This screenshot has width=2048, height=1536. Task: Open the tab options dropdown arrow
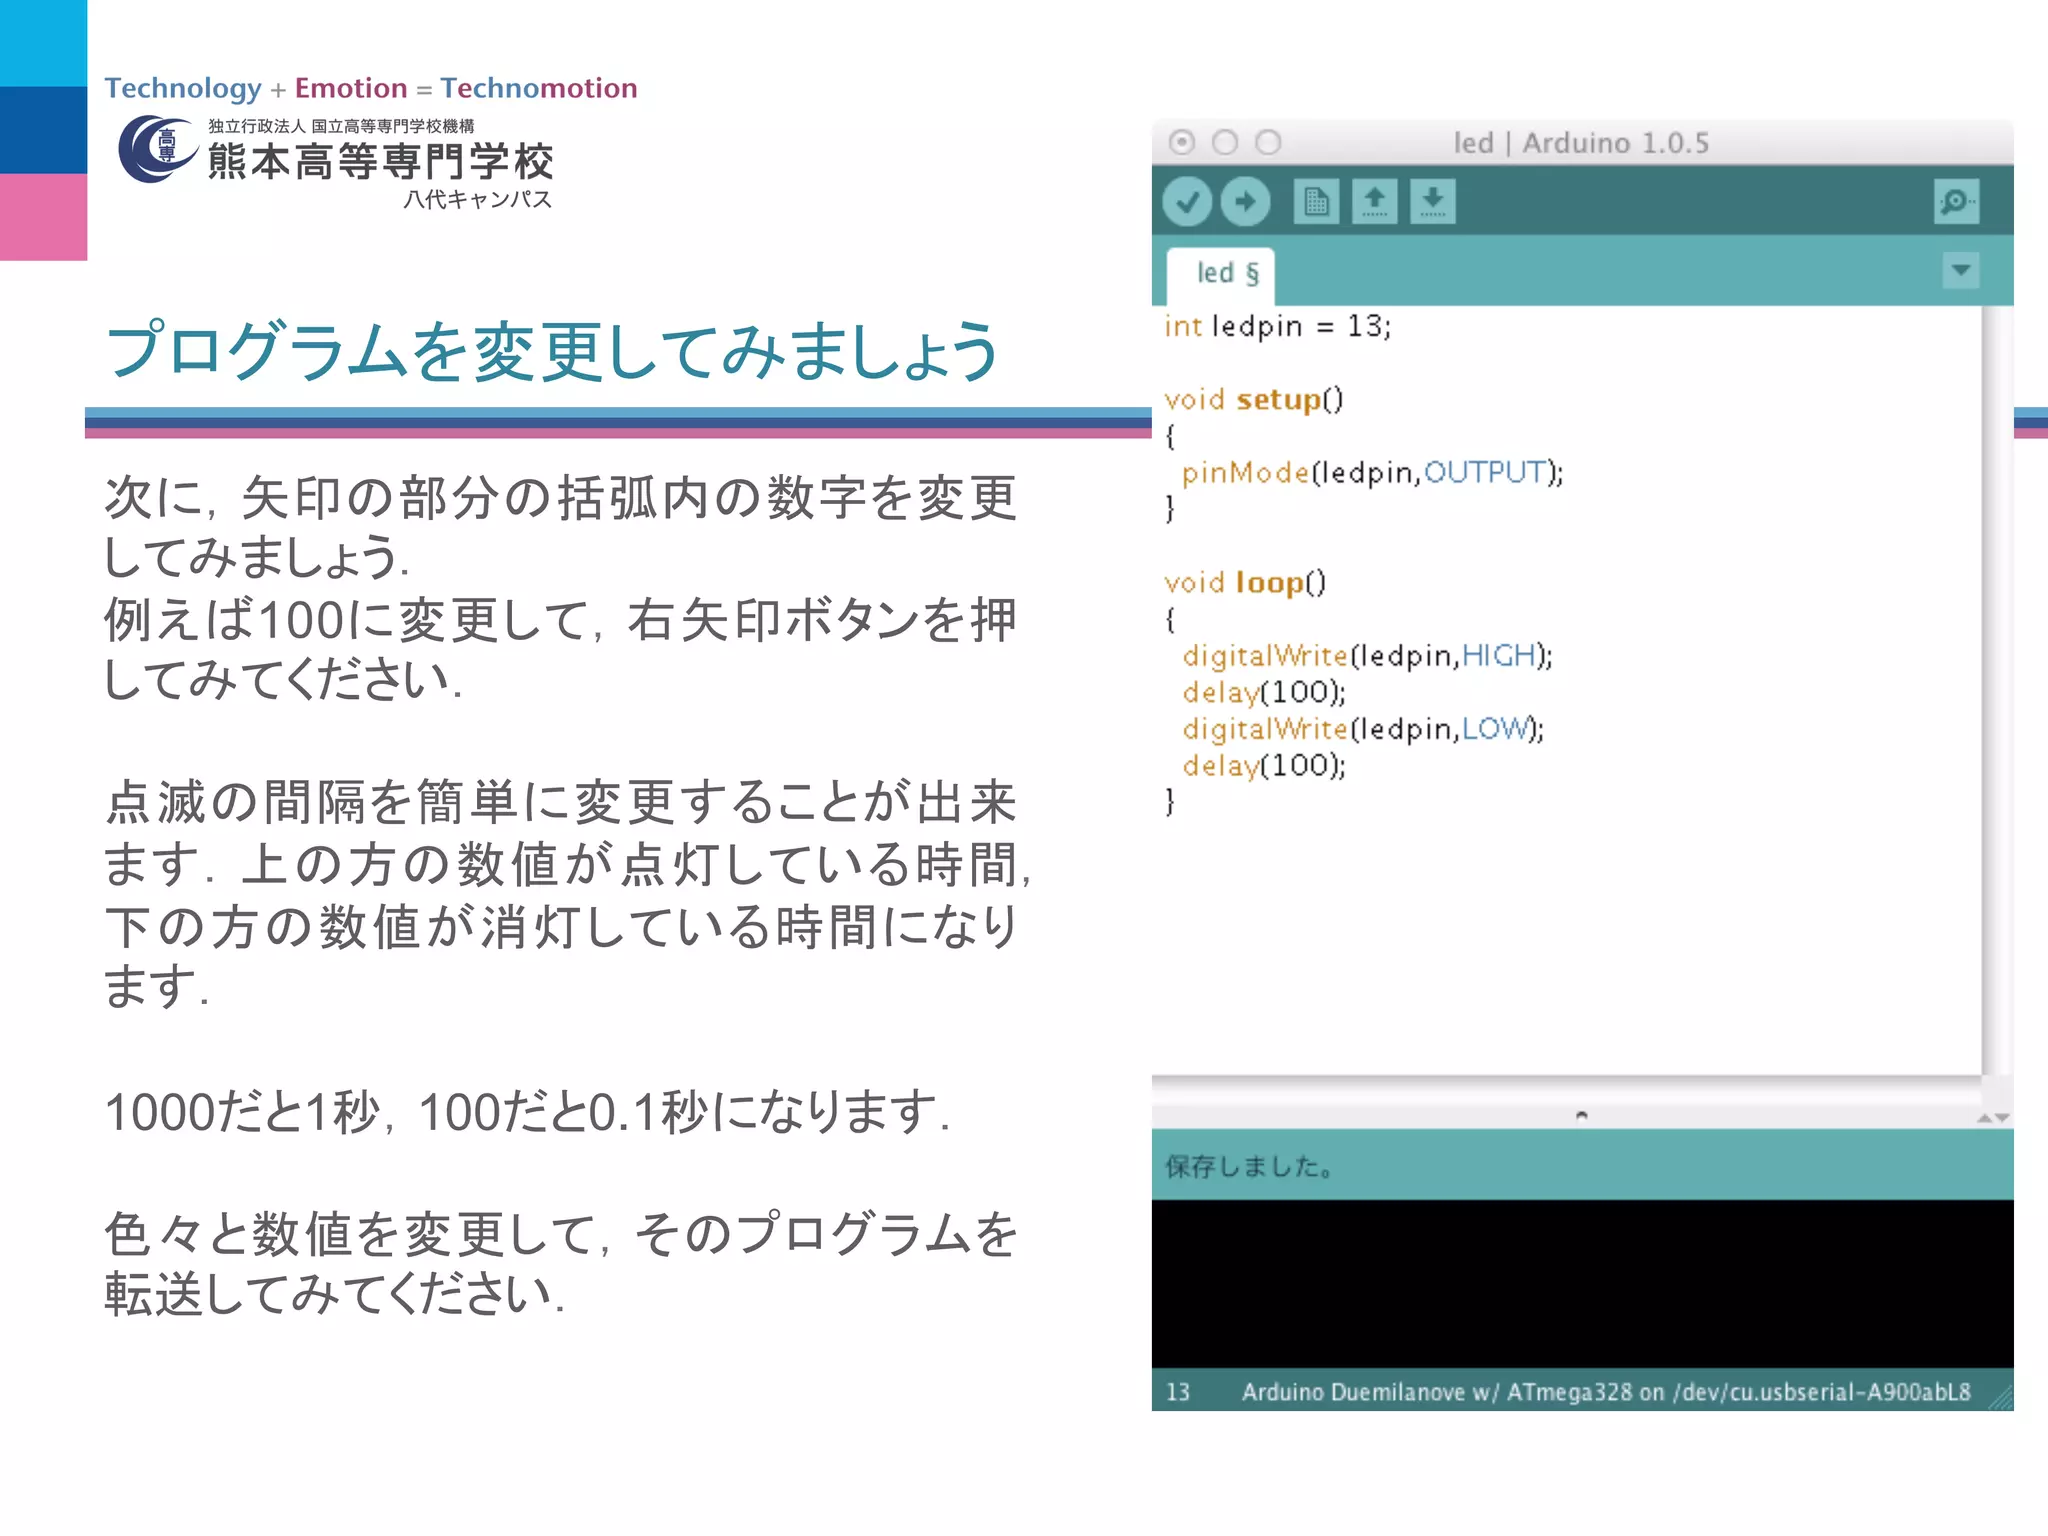pyautogui.click(x=1960, y=270)
